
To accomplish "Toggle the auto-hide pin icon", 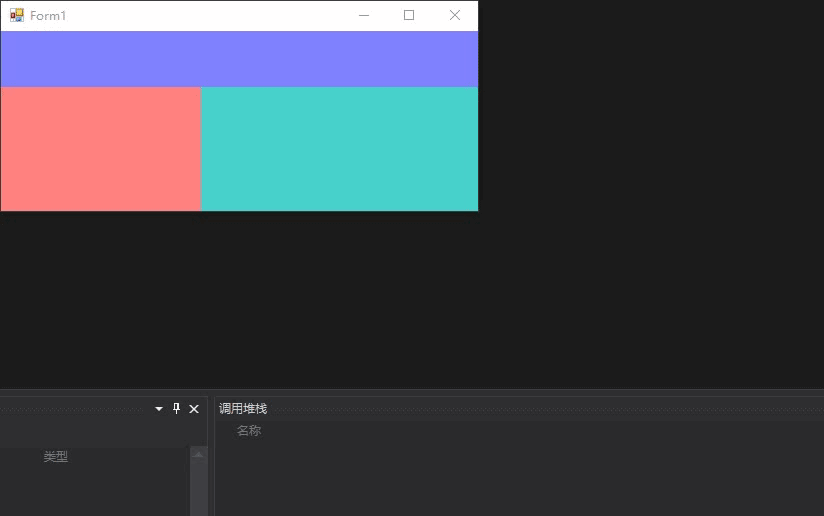I will [x=177, y=408].
